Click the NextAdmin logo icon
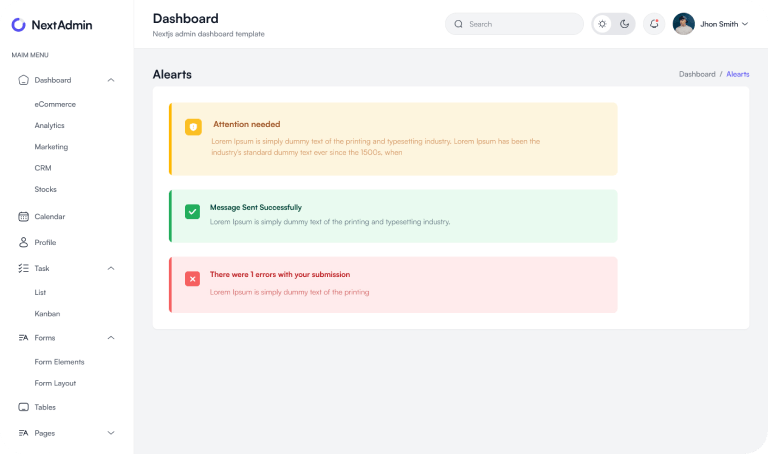The image size is (768, 454). [x=19, y=24]
